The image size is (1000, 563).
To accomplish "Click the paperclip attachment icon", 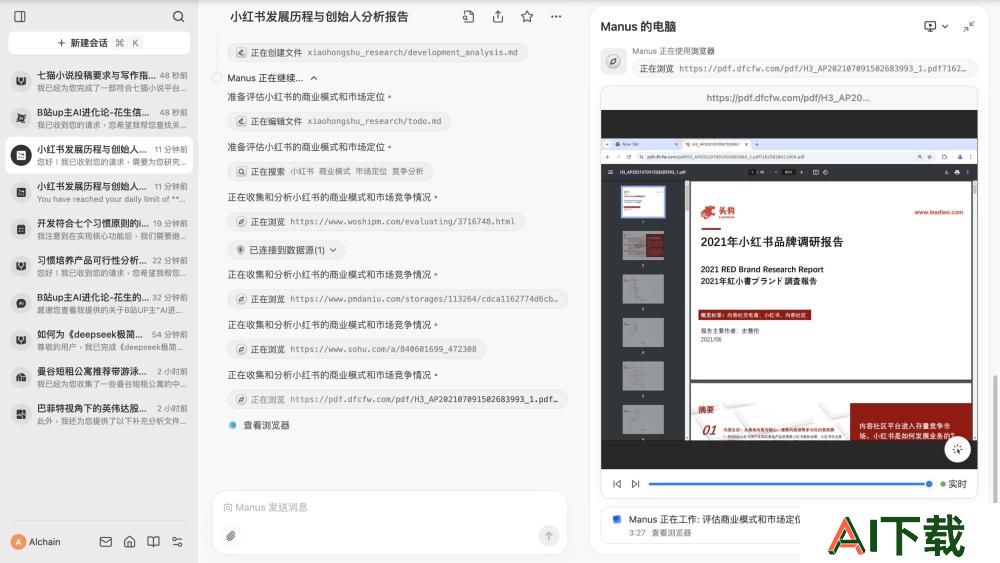I will click(x=231, y=536).
